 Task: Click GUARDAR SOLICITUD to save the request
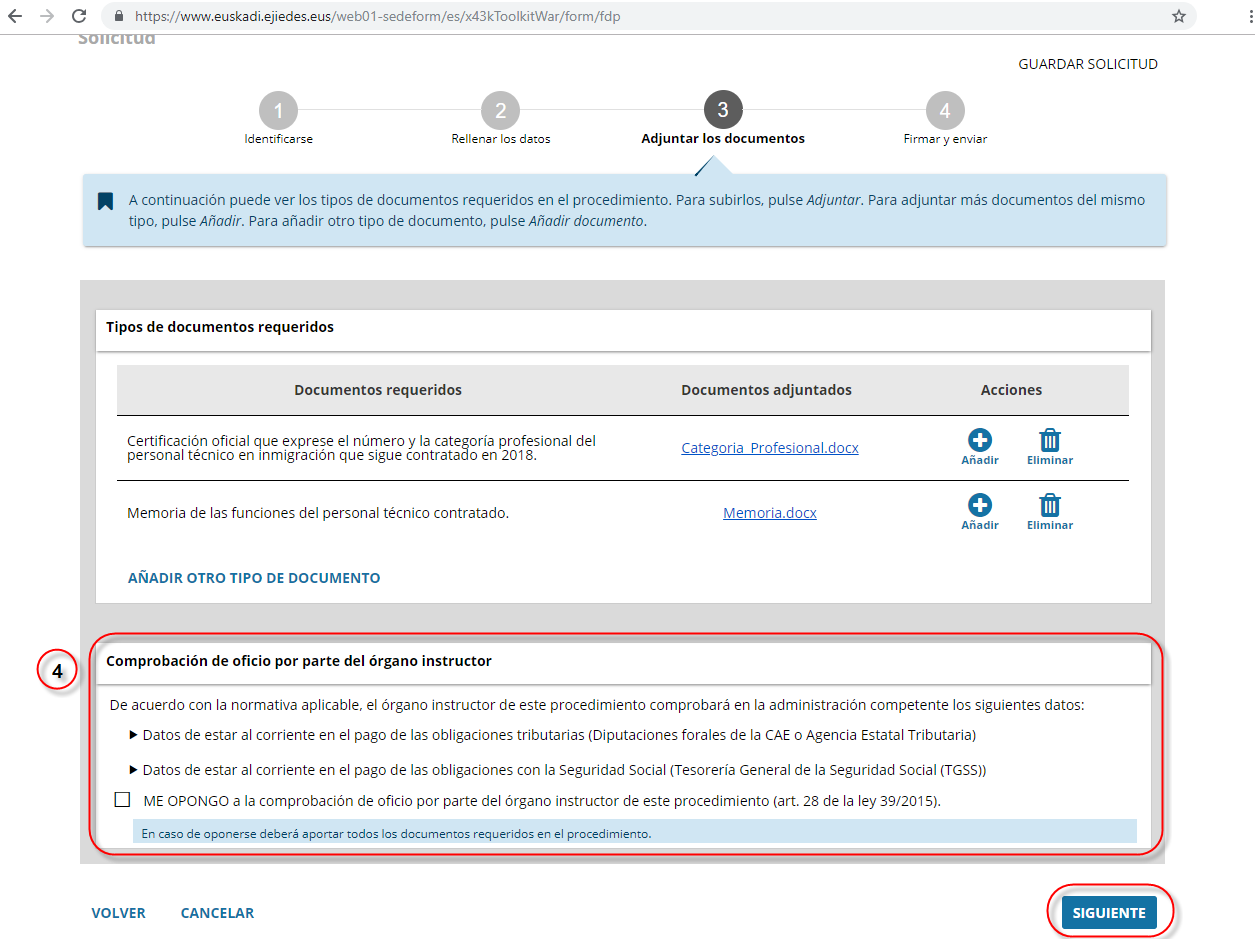[x=1087, y=64]
